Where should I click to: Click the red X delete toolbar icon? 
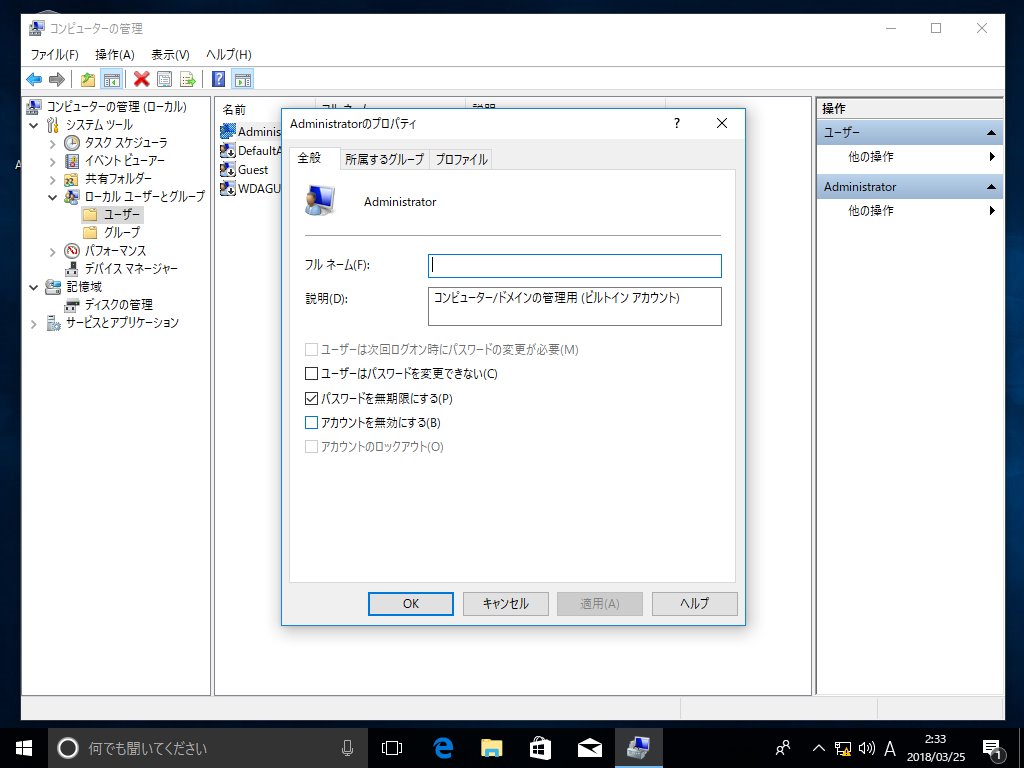pos(142,79)
